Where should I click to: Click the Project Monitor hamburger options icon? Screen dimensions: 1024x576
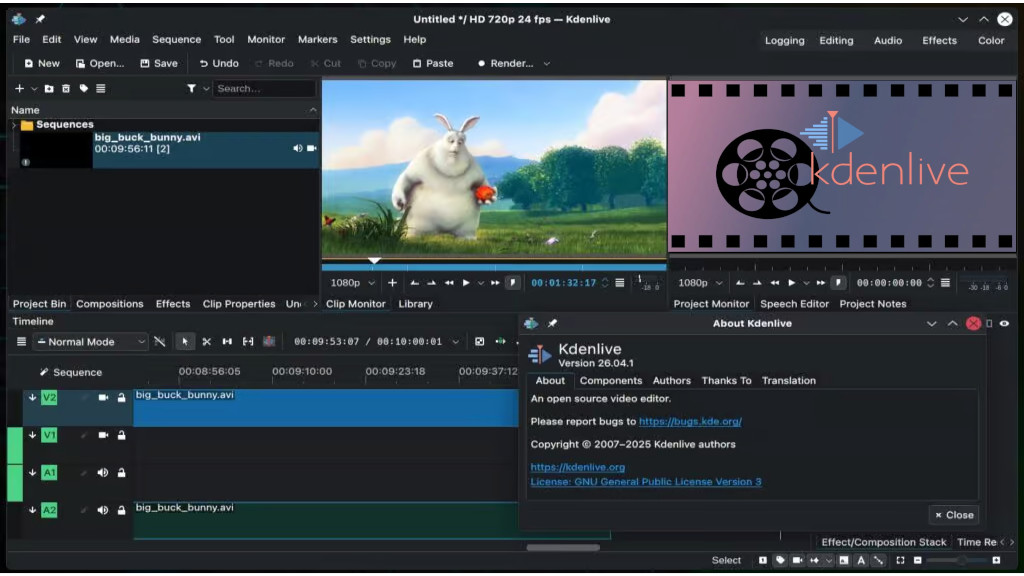[945, 283]
